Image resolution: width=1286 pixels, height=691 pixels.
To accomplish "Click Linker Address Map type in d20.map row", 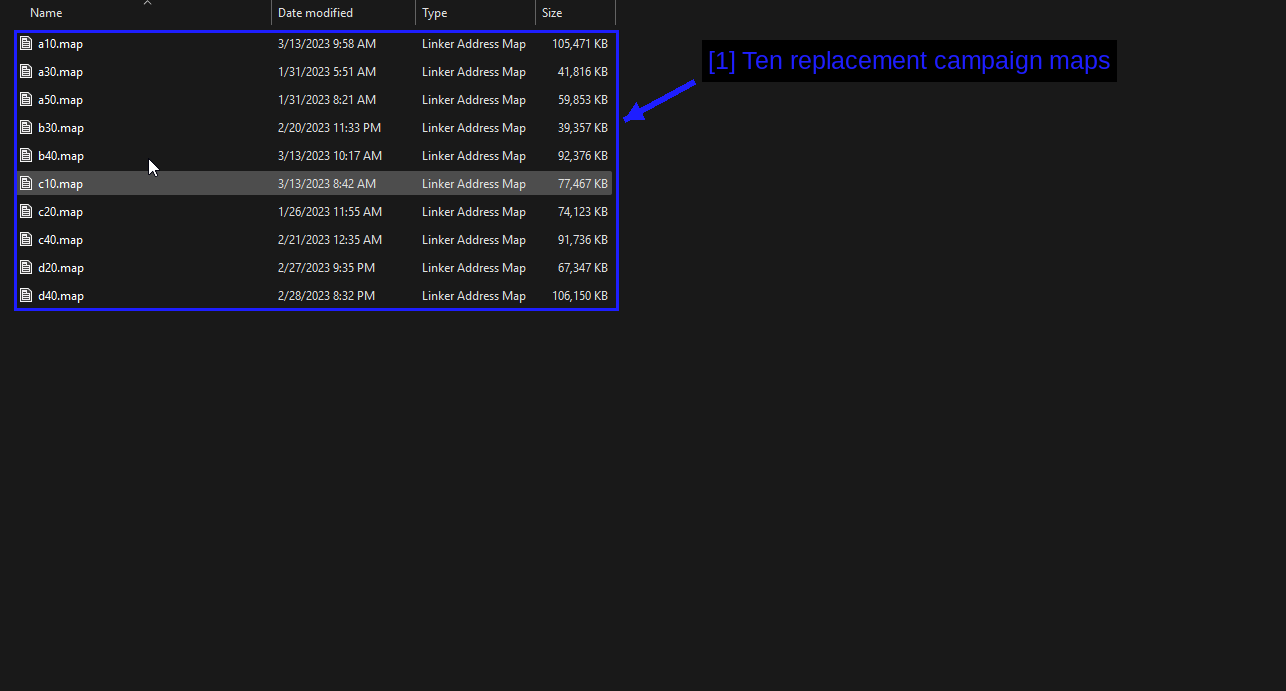I will tap(474, 268).
